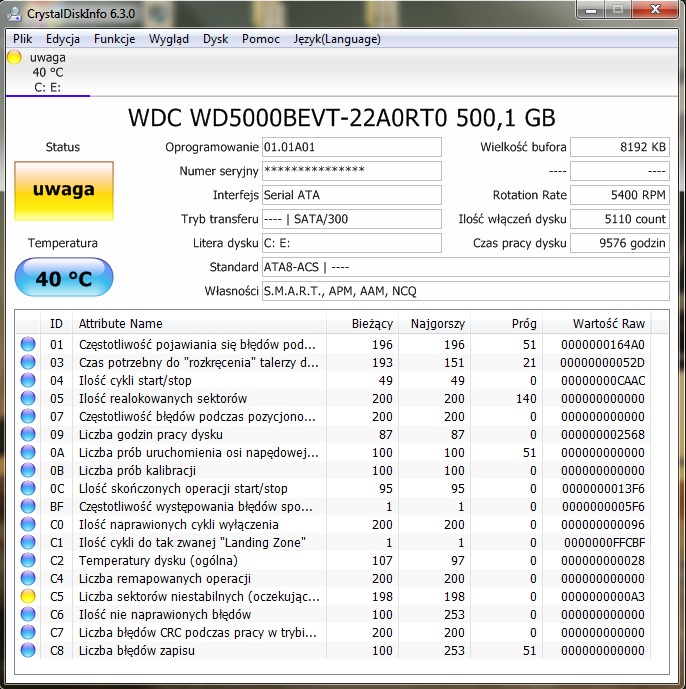Select row Temperatury dysku (ogólna)
The width and height of the screenshot is (686, 689).
pos(334,560)
